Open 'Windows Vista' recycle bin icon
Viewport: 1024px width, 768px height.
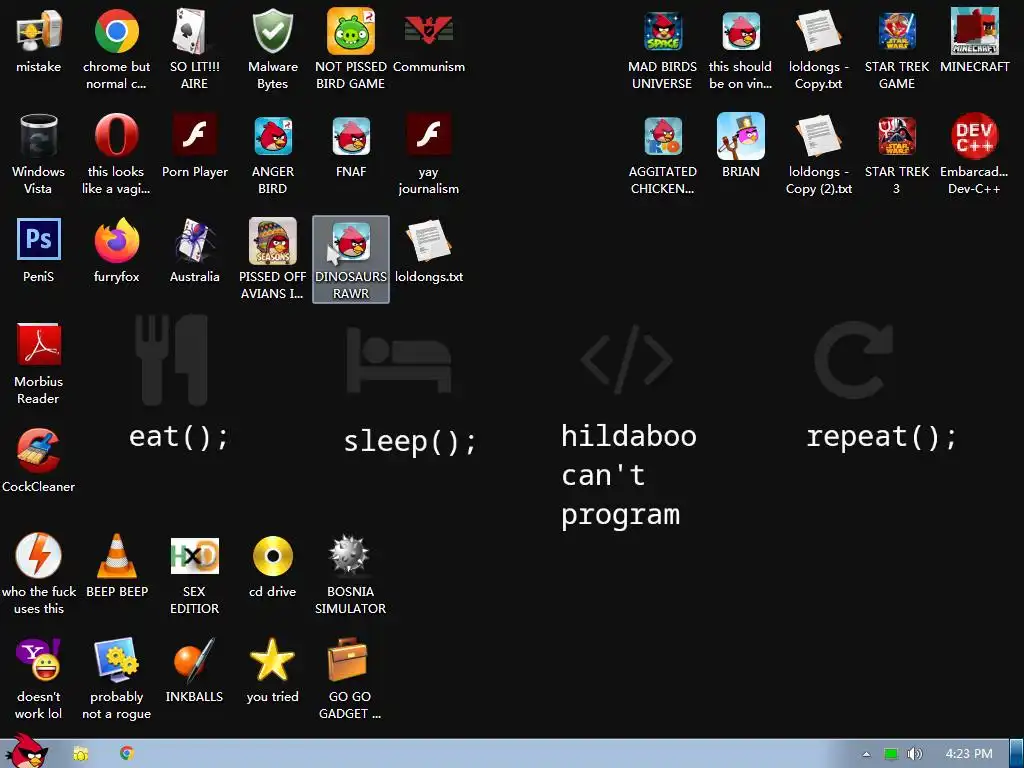tap(39, 136)
